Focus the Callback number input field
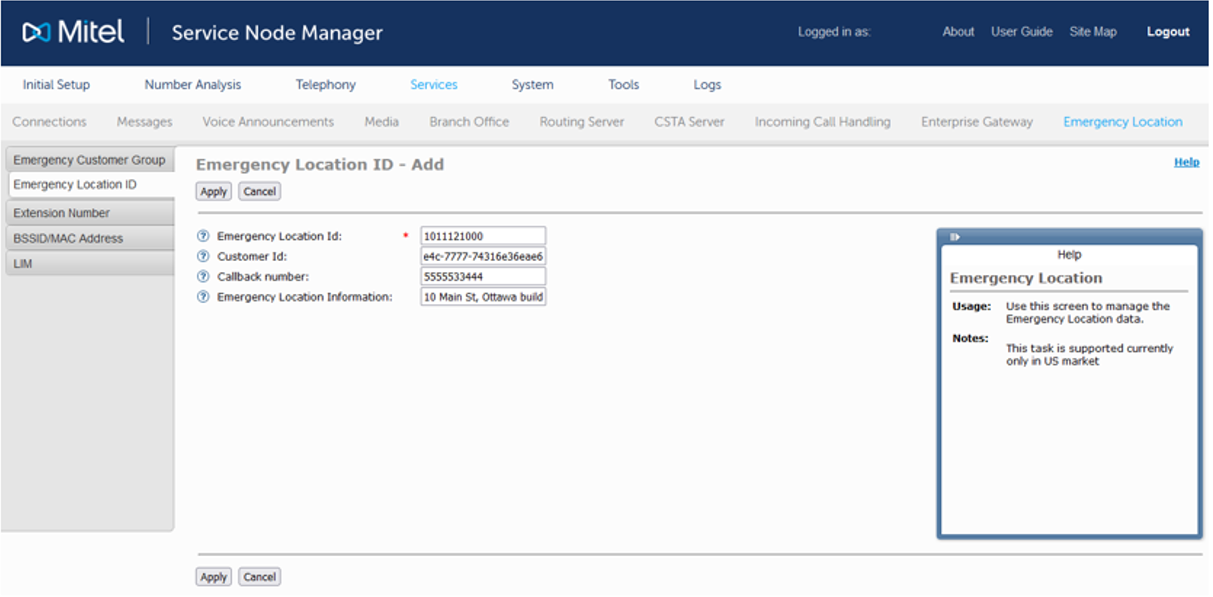The image size is (1213, 597). click(x=483, y=277)
